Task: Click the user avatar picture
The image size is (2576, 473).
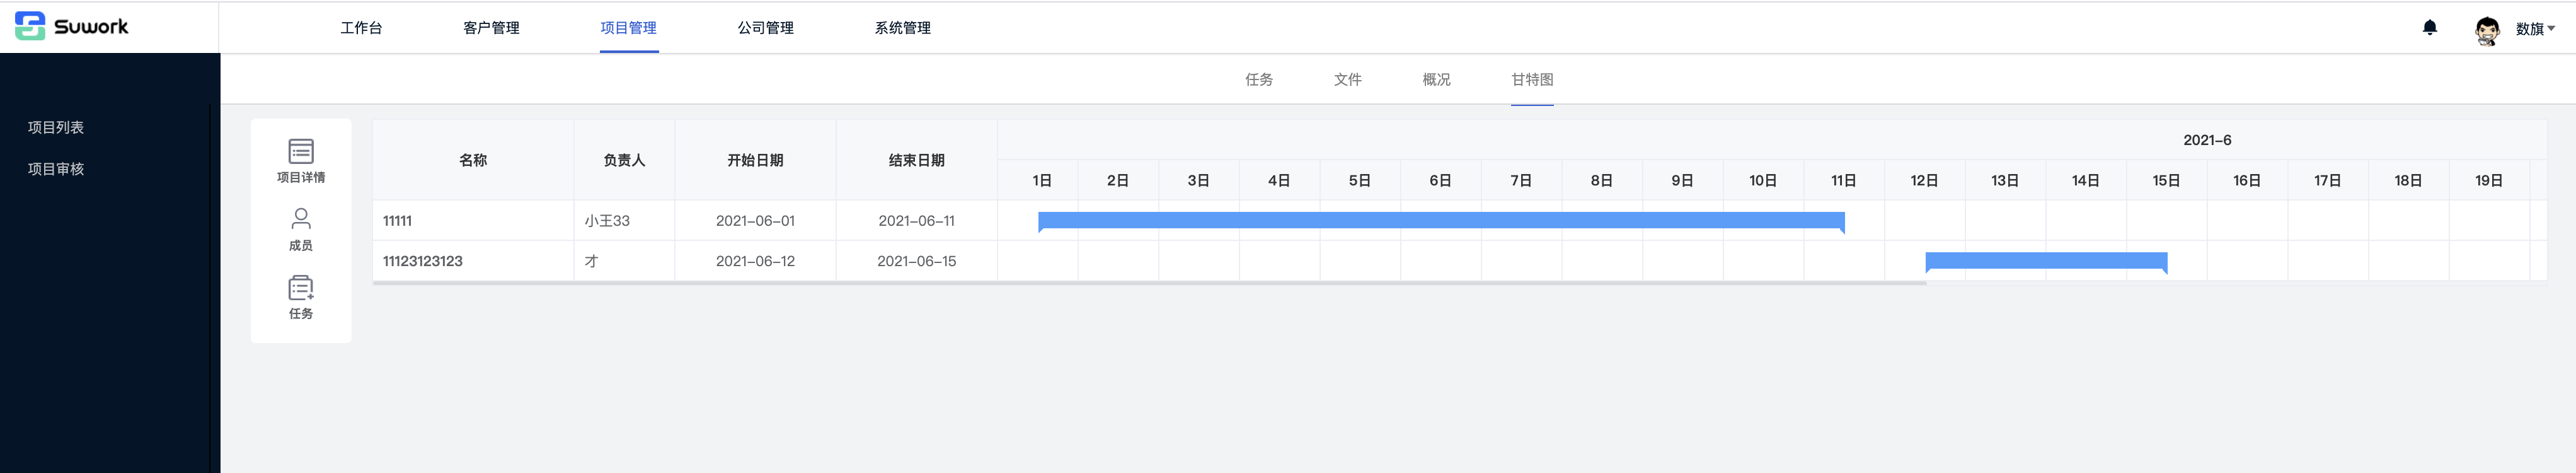Action: point(2486,30)
